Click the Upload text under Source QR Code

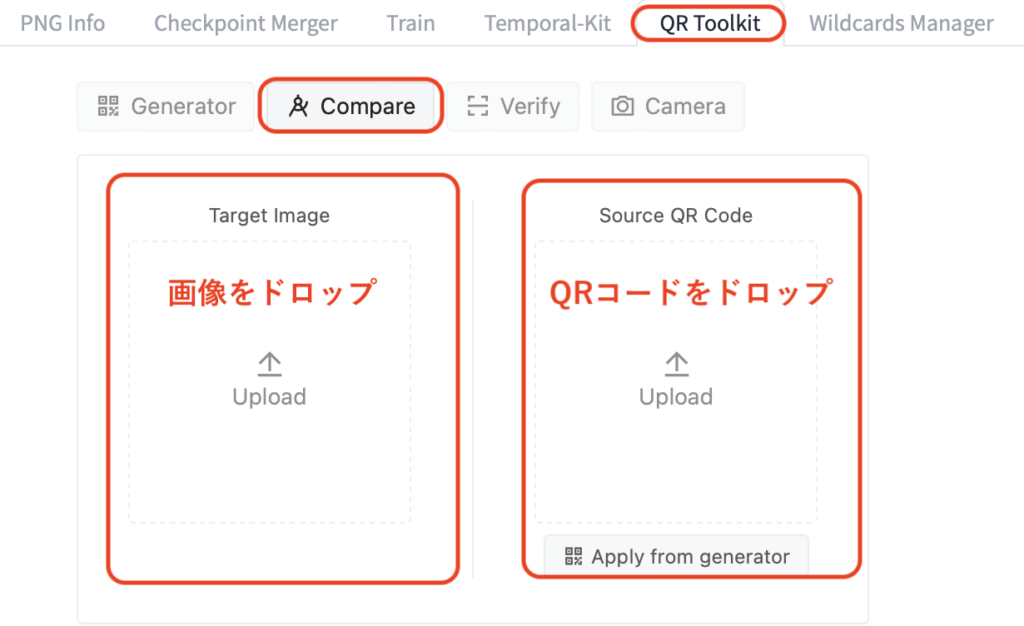click(676, 397)
